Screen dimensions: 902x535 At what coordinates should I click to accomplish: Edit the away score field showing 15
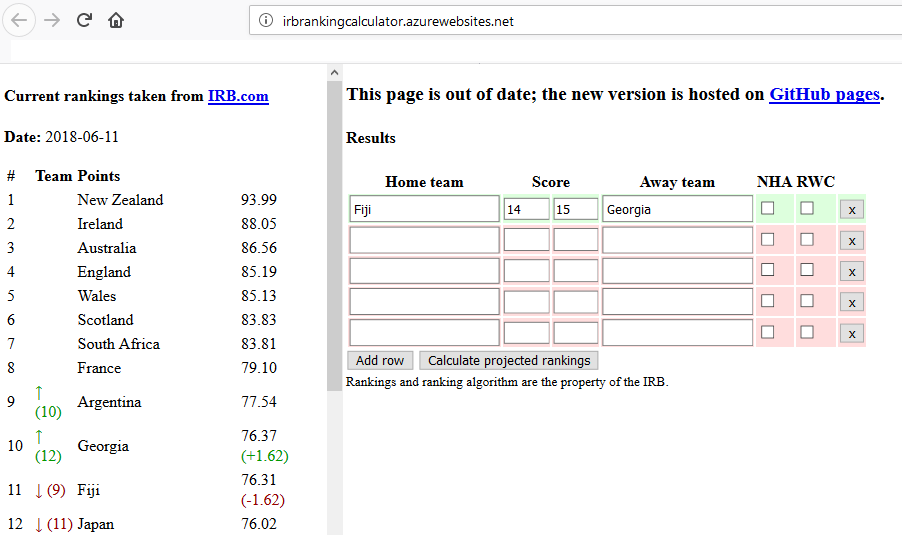click(575, 209)
